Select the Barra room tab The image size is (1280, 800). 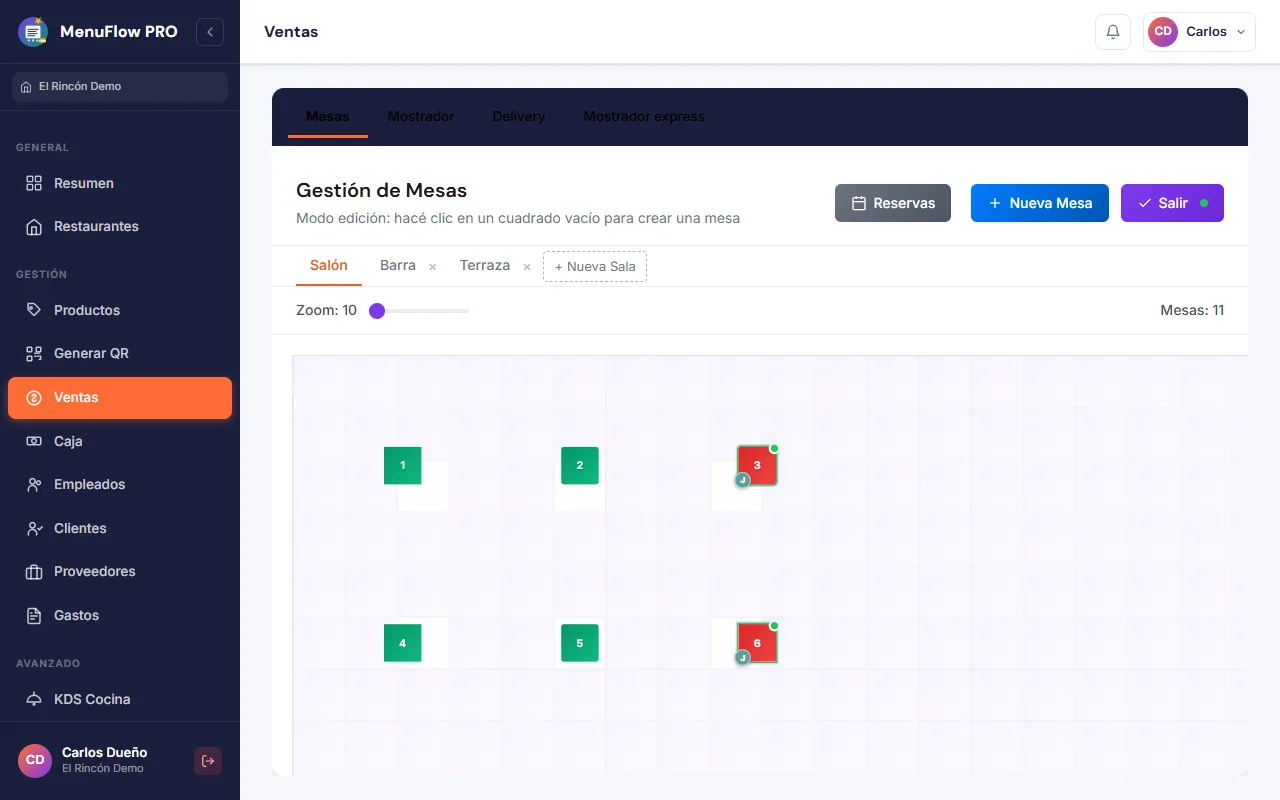(x=398, y=266)
